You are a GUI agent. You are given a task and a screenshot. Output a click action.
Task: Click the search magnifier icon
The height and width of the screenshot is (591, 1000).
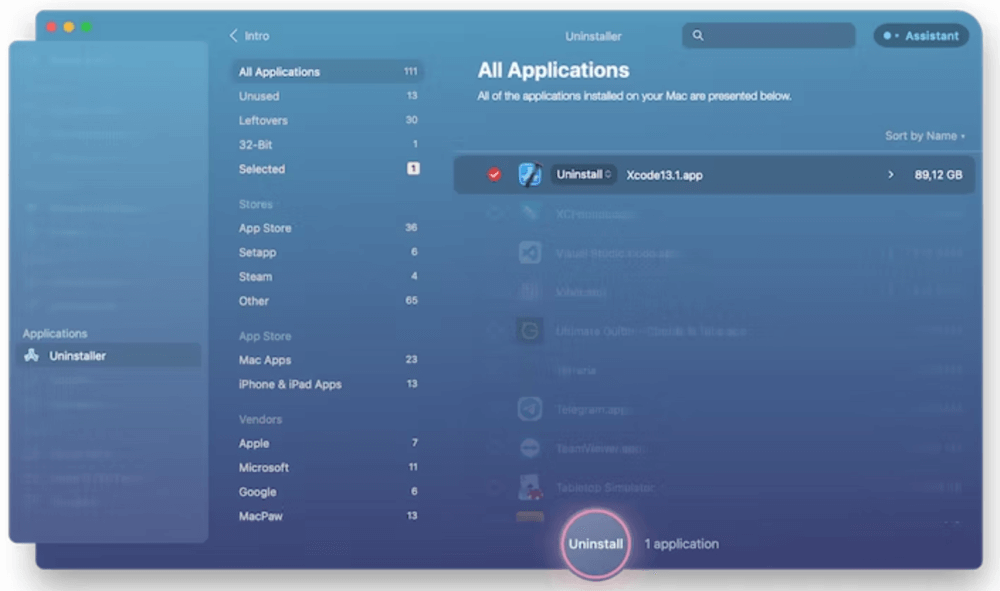coord(698,36)
